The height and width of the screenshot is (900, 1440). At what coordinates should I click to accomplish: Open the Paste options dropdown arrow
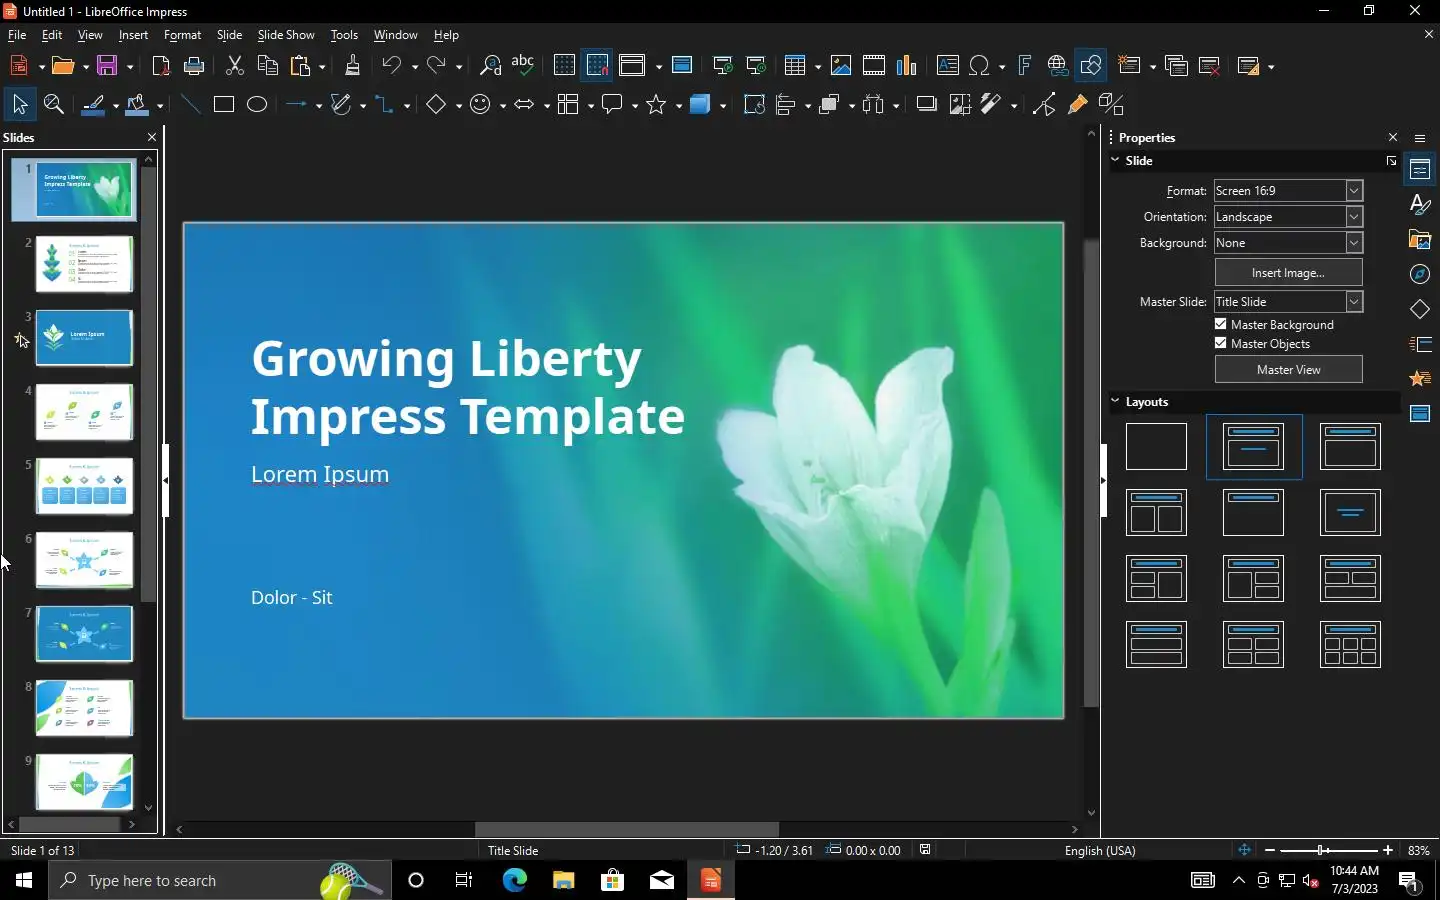[x=322, y=67]
